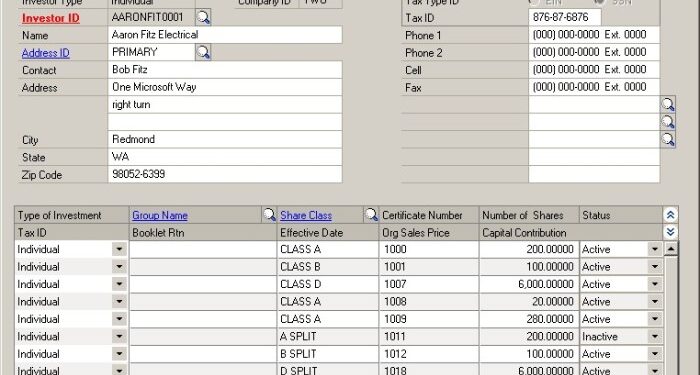Select the B SPLIT share class cell

[x=328, y=354]
